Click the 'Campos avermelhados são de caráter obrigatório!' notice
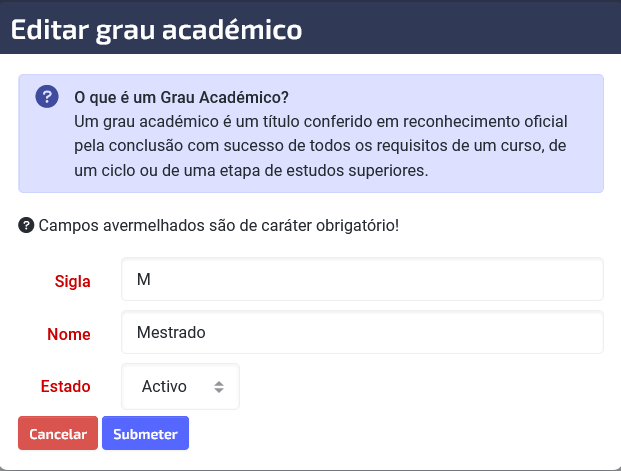The width and height of the screenshot is (621, 471). [x=219, y=225]
